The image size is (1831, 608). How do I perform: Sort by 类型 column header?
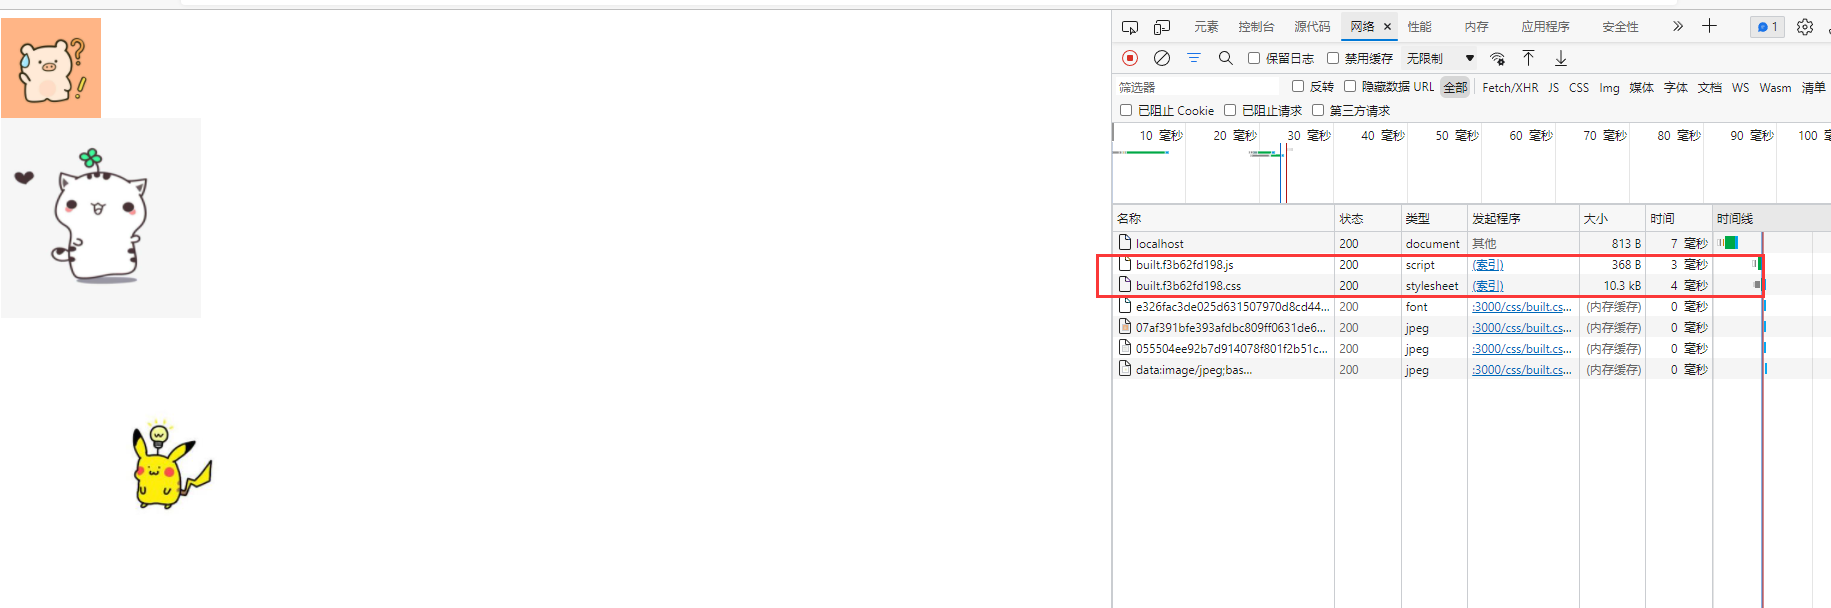click(1434, 218)
